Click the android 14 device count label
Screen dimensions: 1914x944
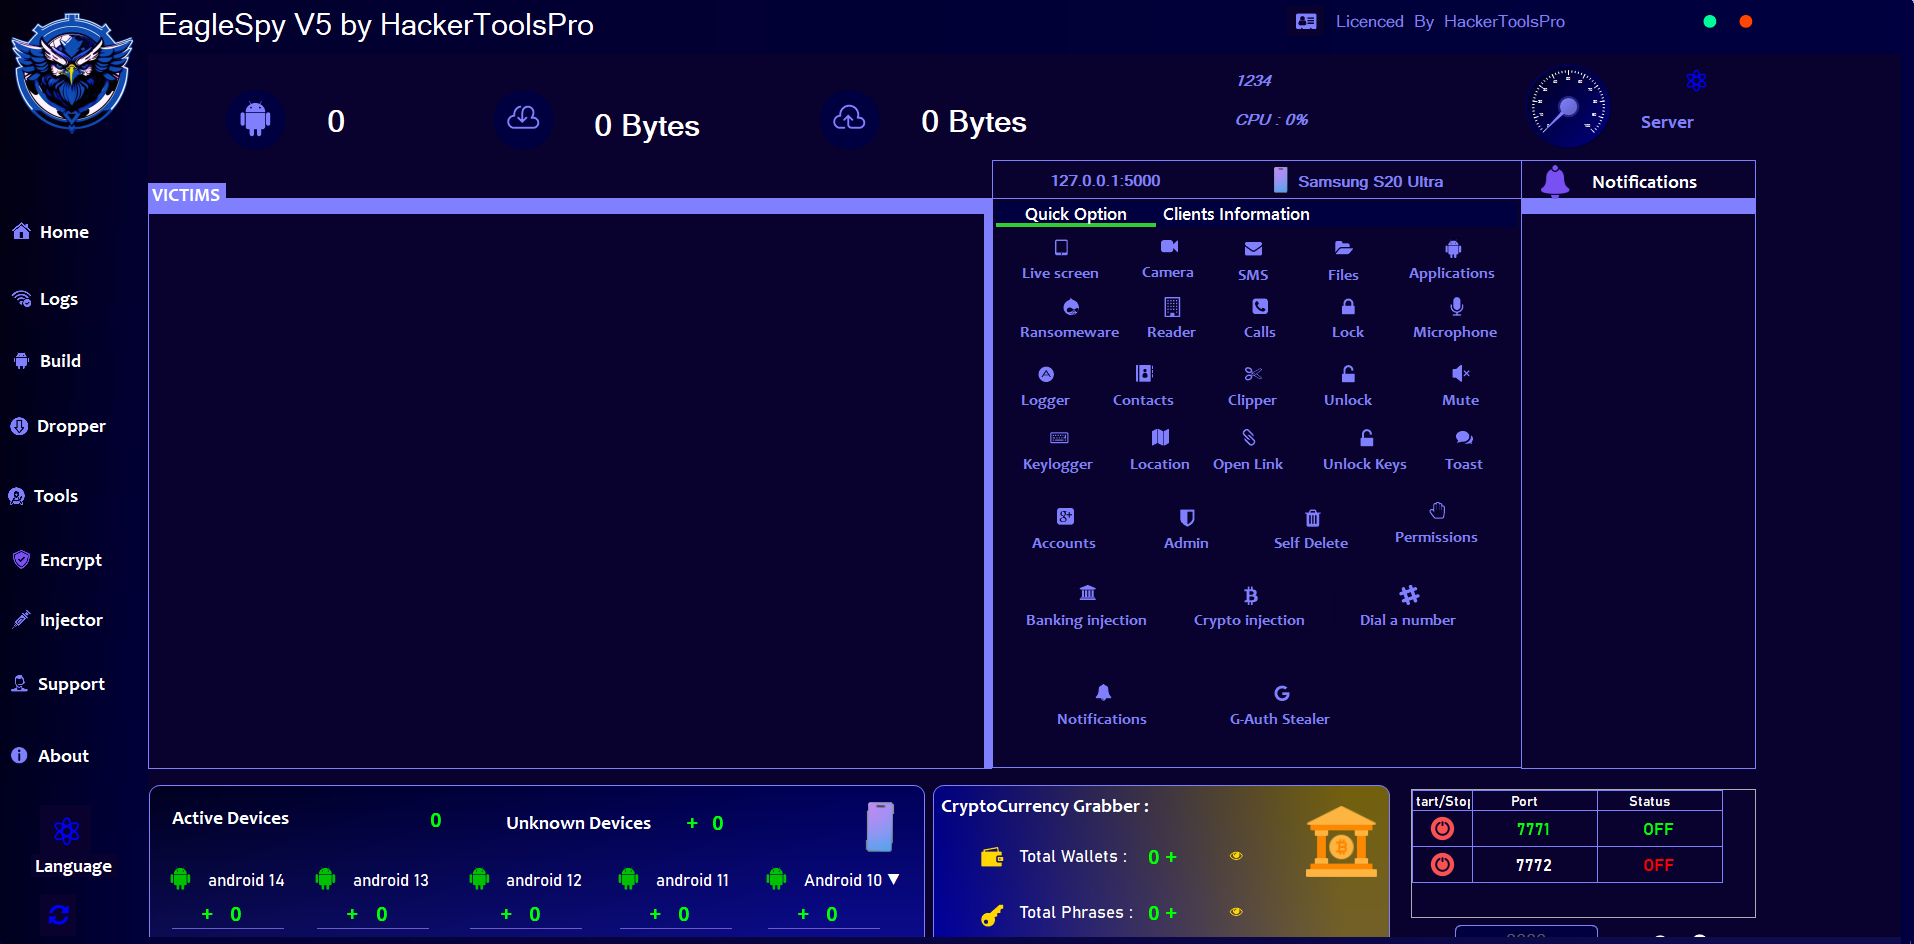coord(246,880)
